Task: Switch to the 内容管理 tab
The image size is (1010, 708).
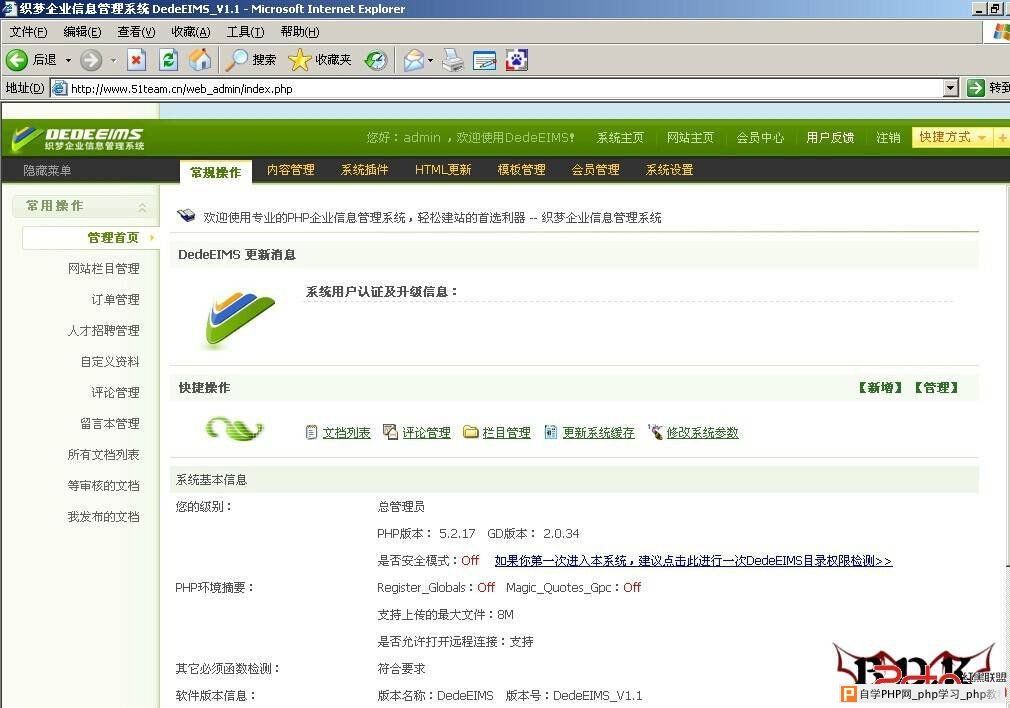Action: tap(291, 170)
